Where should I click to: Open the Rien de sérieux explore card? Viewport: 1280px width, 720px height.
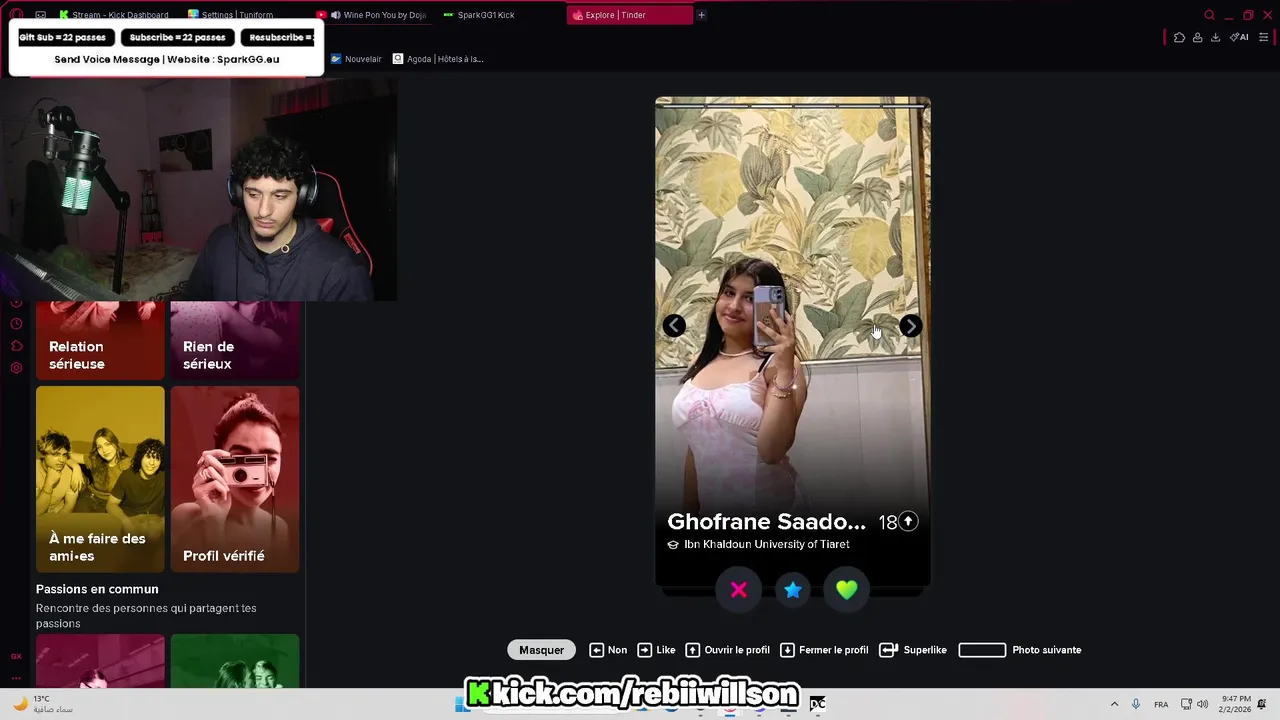pyautogui.click(x=235, y=340)
